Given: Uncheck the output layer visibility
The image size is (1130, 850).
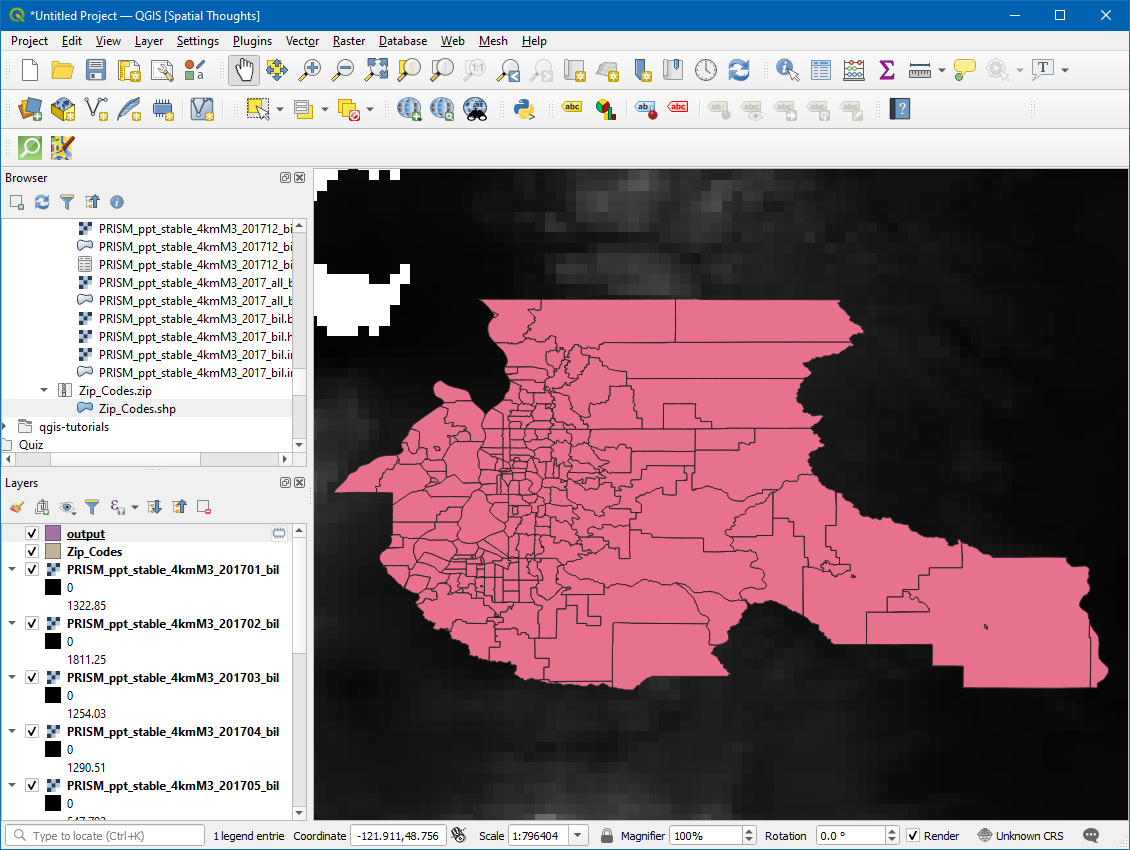Looking at the screenshot, I should 32,534.
